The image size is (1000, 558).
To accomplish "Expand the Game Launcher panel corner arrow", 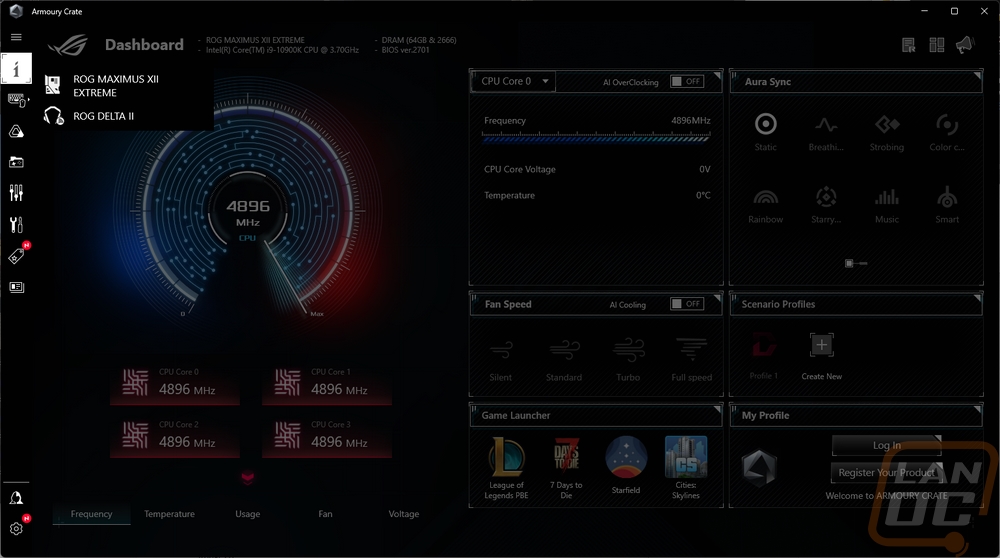I will [x=717, y=409].
